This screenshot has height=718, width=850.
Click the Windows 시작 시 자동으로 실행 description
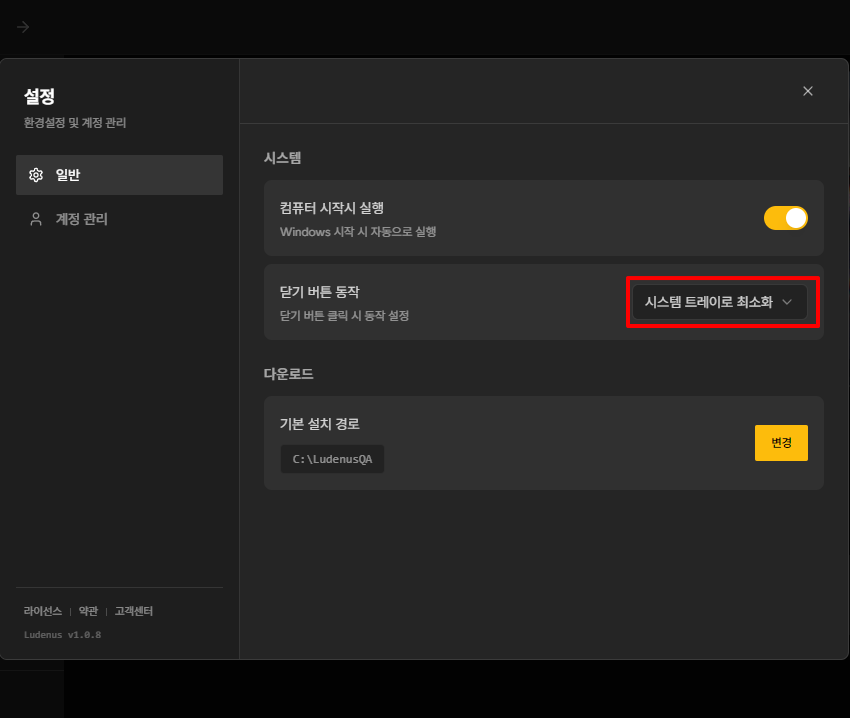(x=358, y=232)
